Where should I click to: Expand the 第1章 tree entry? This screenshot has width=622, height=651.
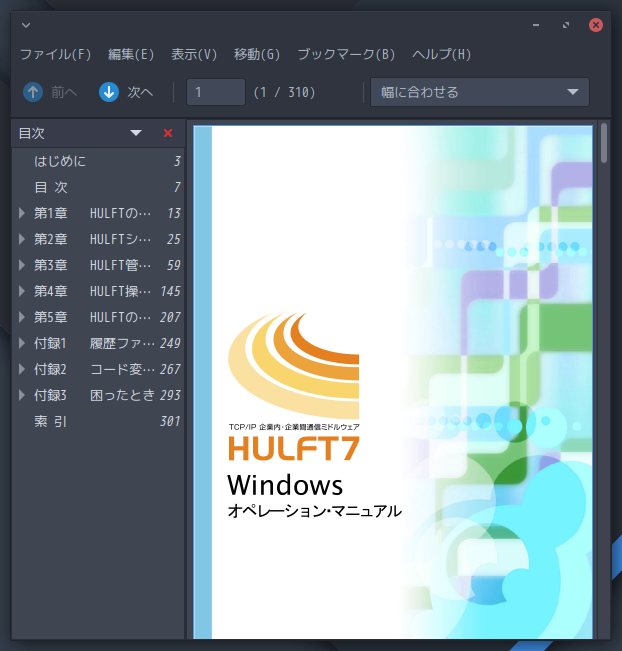22,213
